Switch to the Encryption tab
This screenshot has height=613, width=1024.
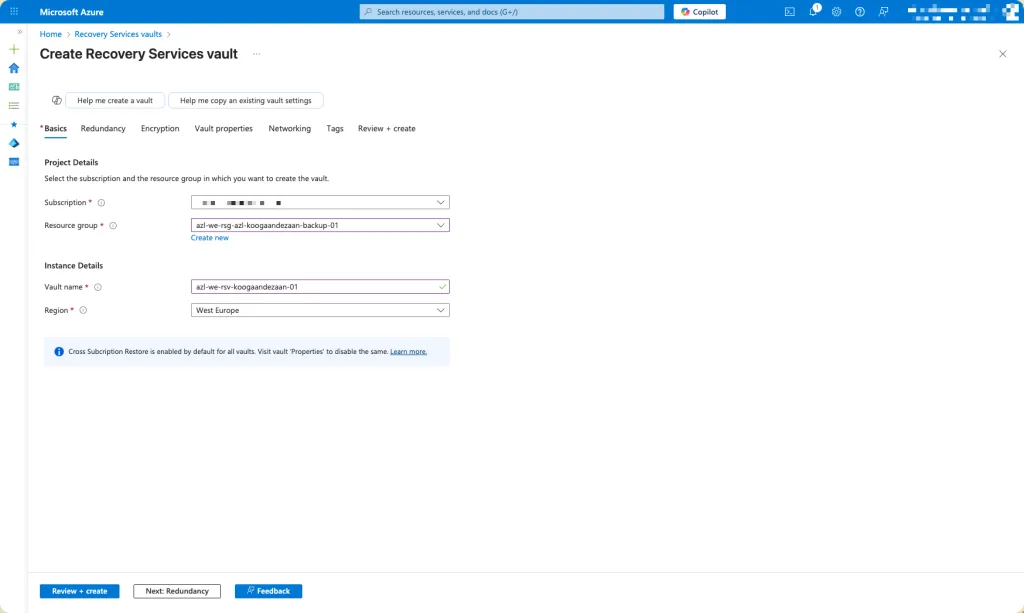(x=160, y=129)
